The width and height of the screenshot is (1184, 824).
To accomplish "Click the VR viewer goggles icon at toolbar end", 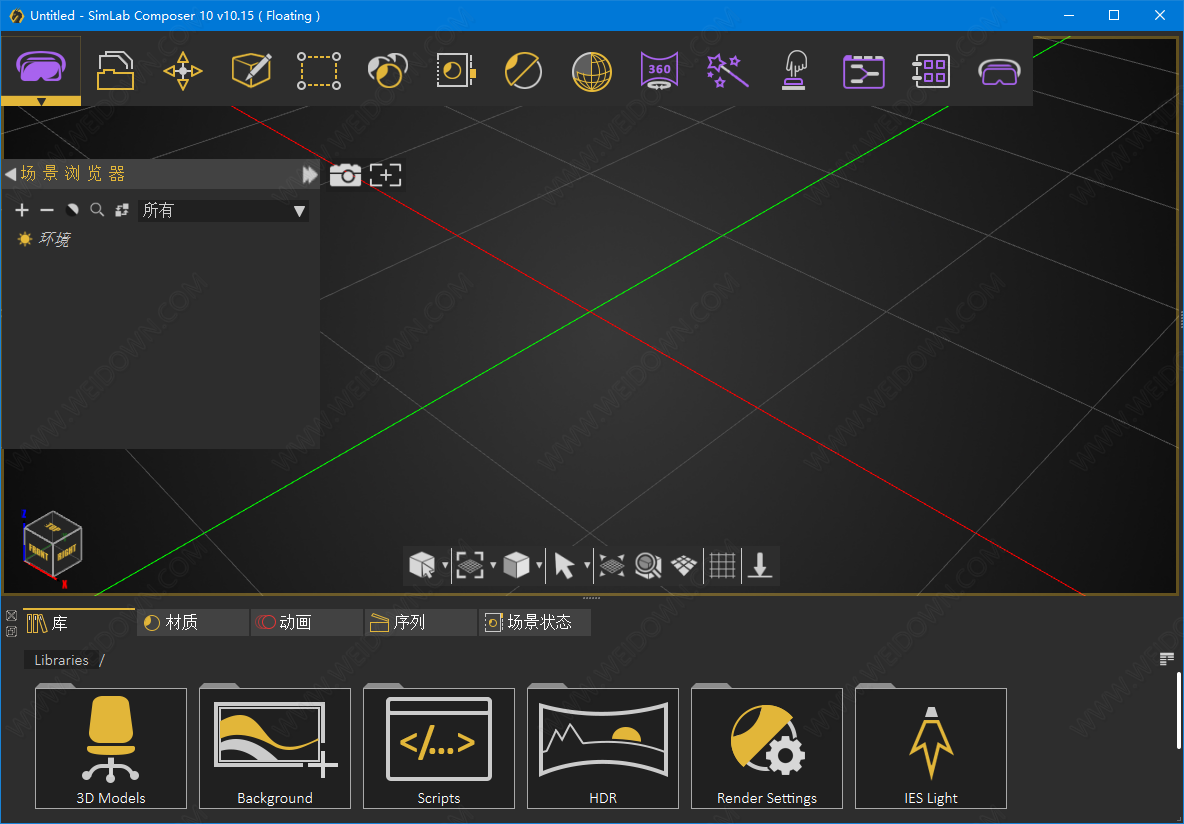I will (999, 73).
